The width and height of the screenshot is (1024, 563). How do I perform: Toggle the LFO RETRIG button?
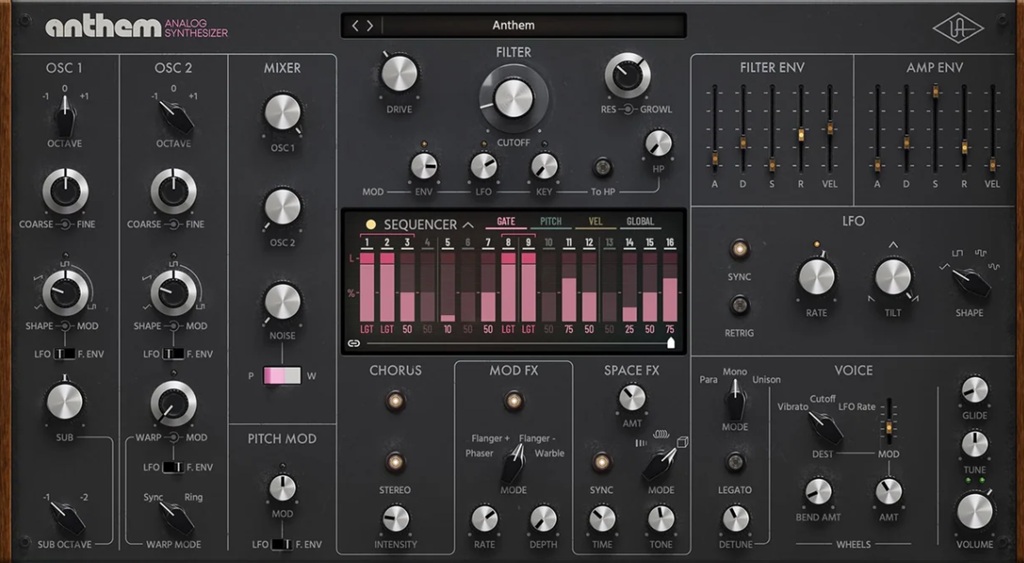click(739, 304)
